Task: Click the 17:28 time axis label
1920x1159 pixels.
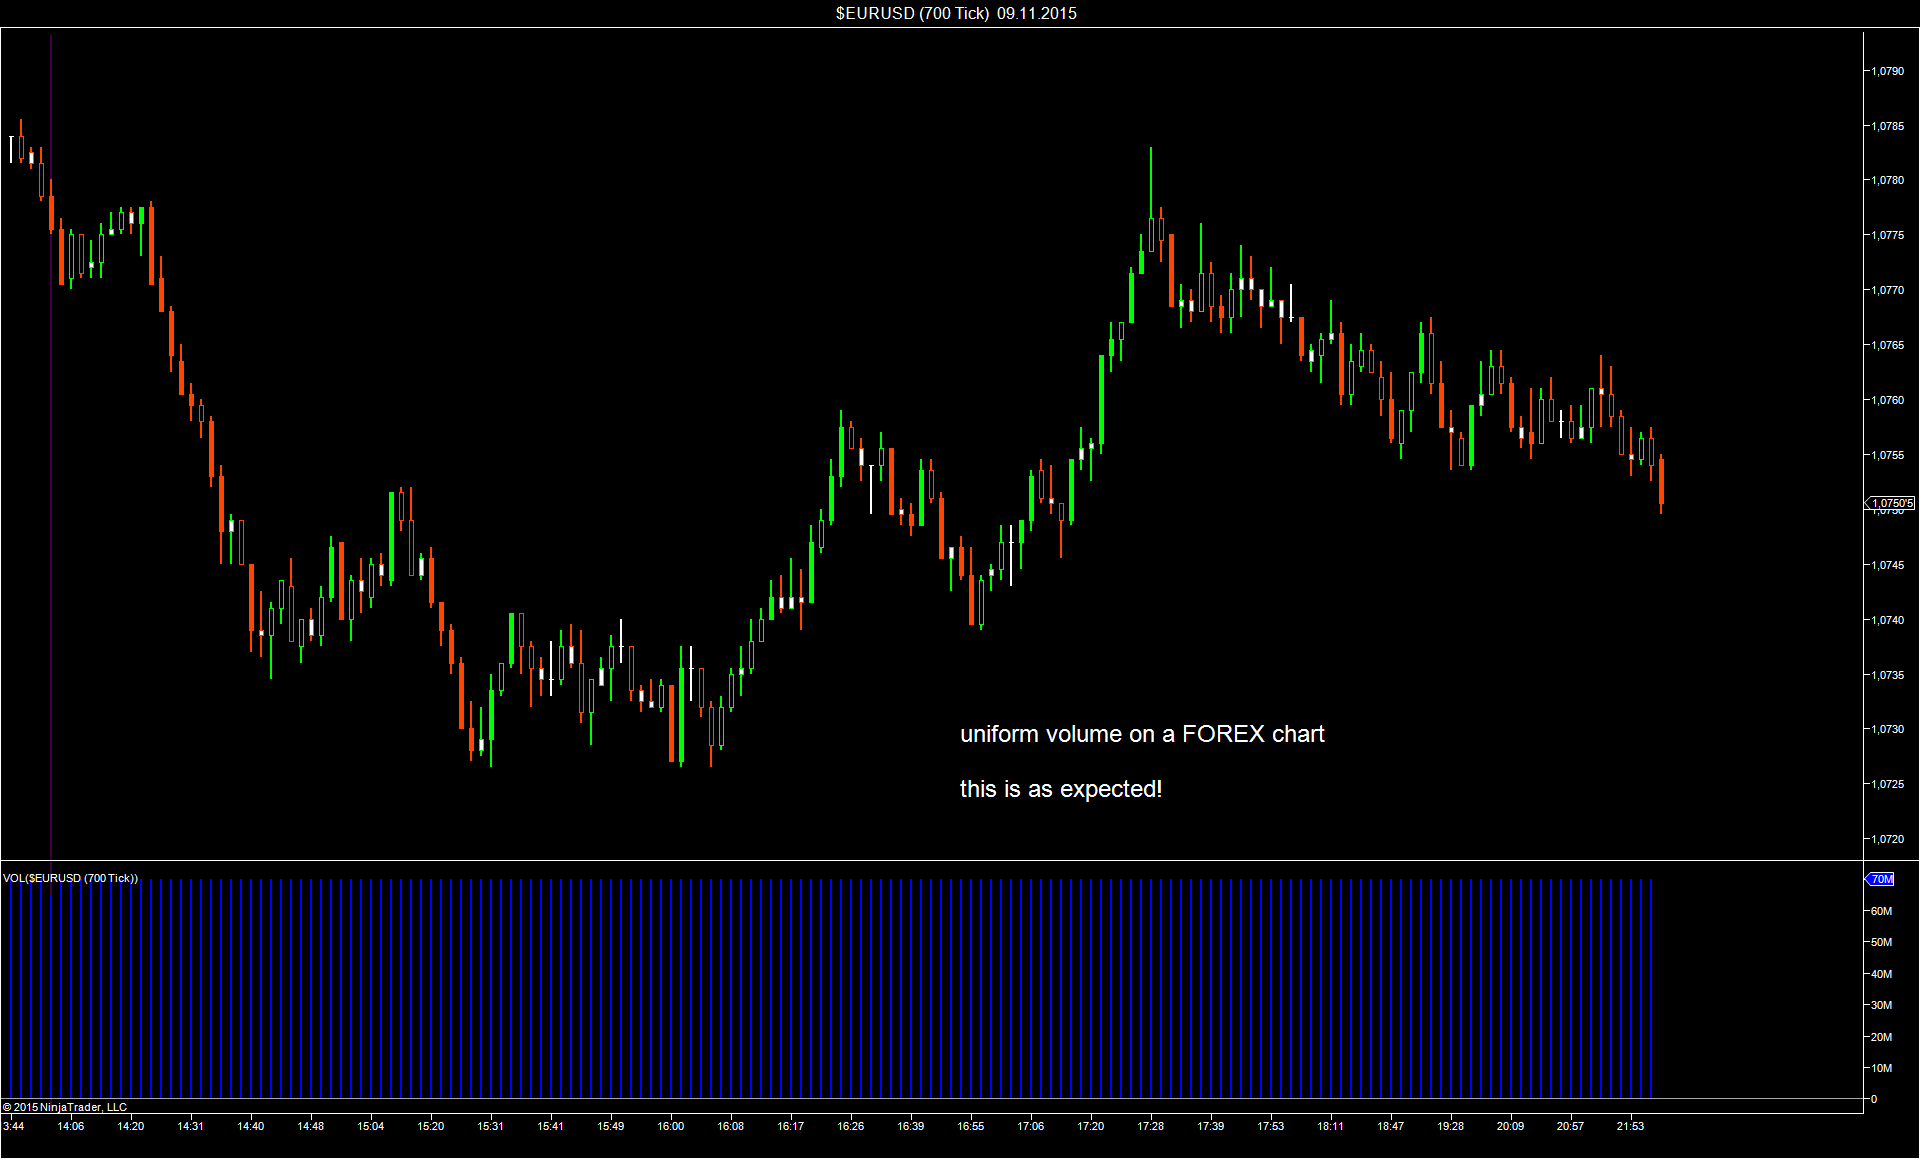Action: (x=1150, y=1126)
